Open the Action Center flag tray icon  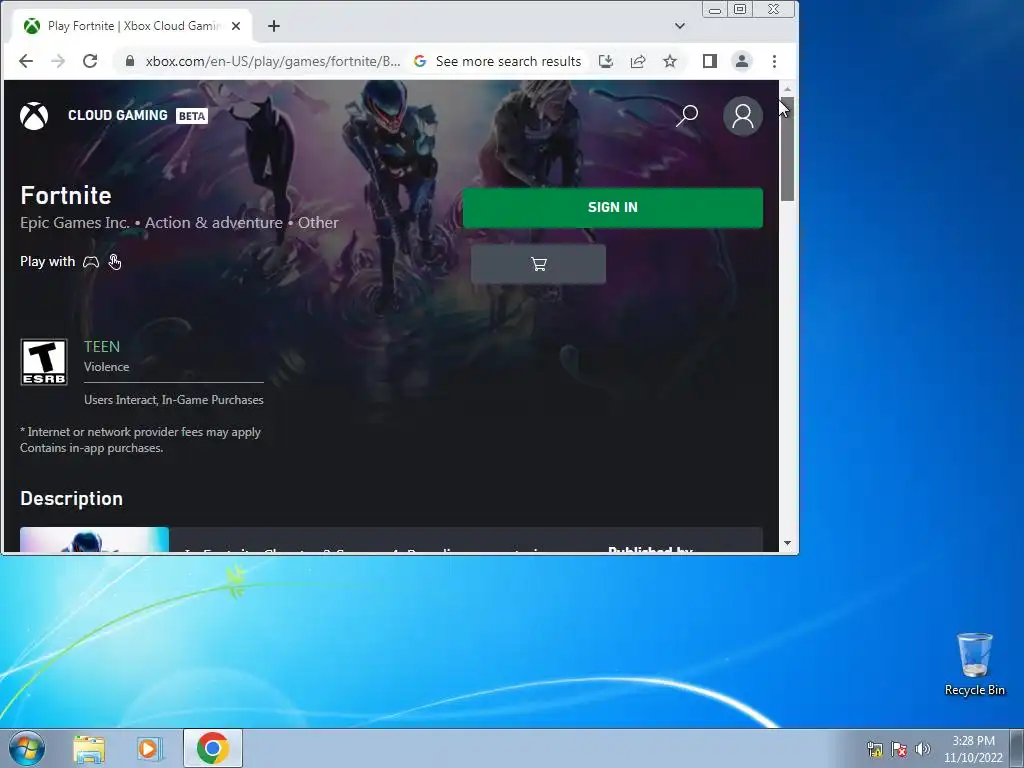(899, 749)
